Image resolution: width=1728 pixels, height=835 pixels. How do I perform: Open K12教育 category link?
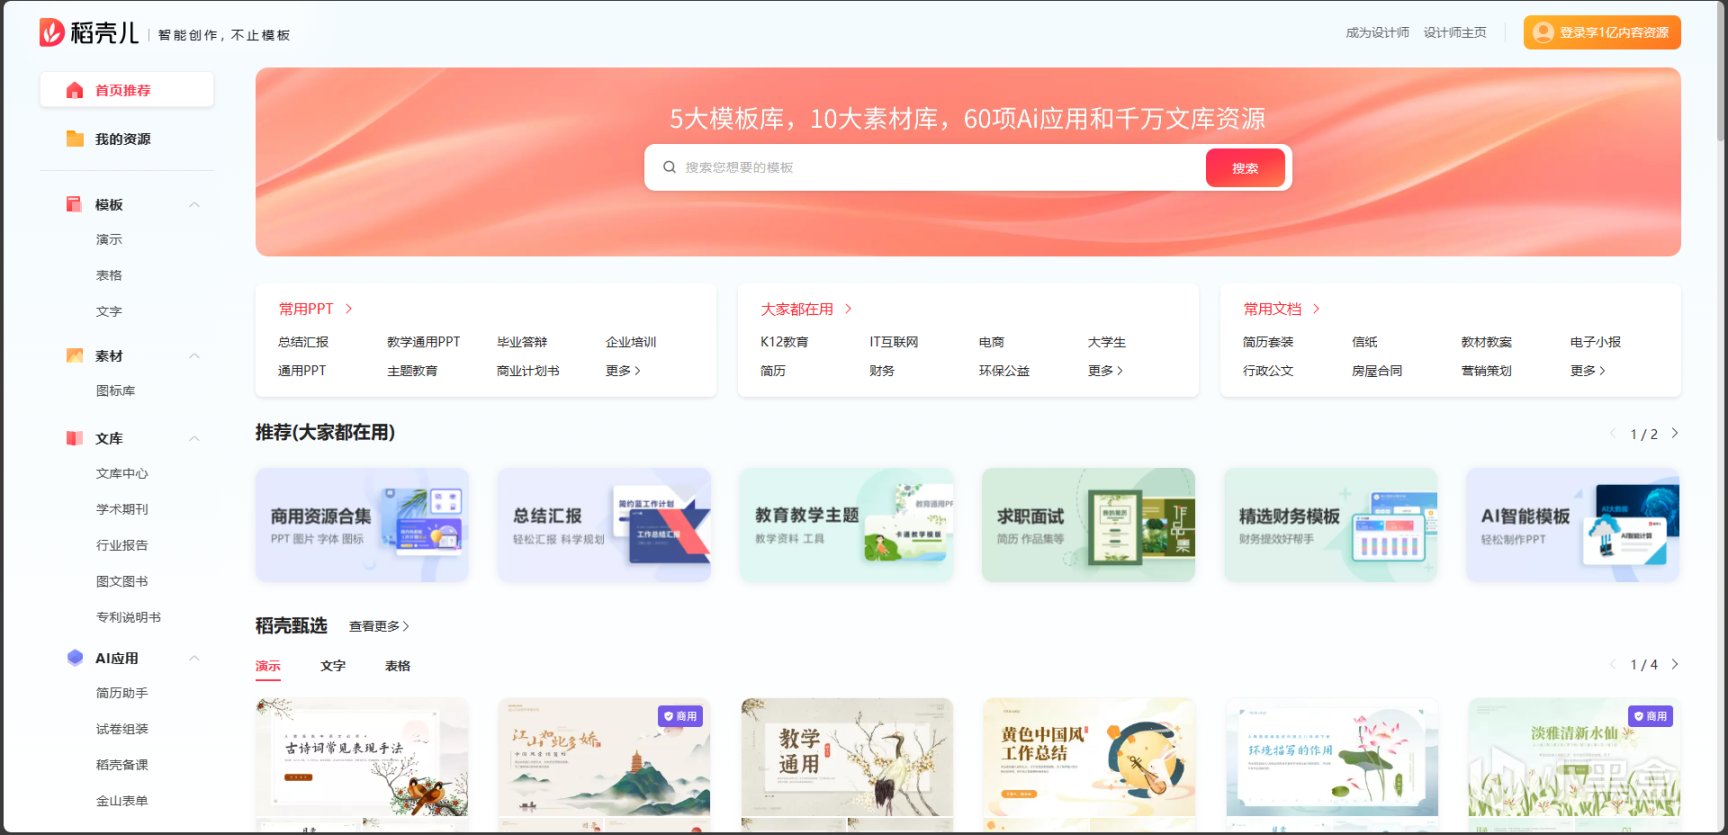(784, 342)
